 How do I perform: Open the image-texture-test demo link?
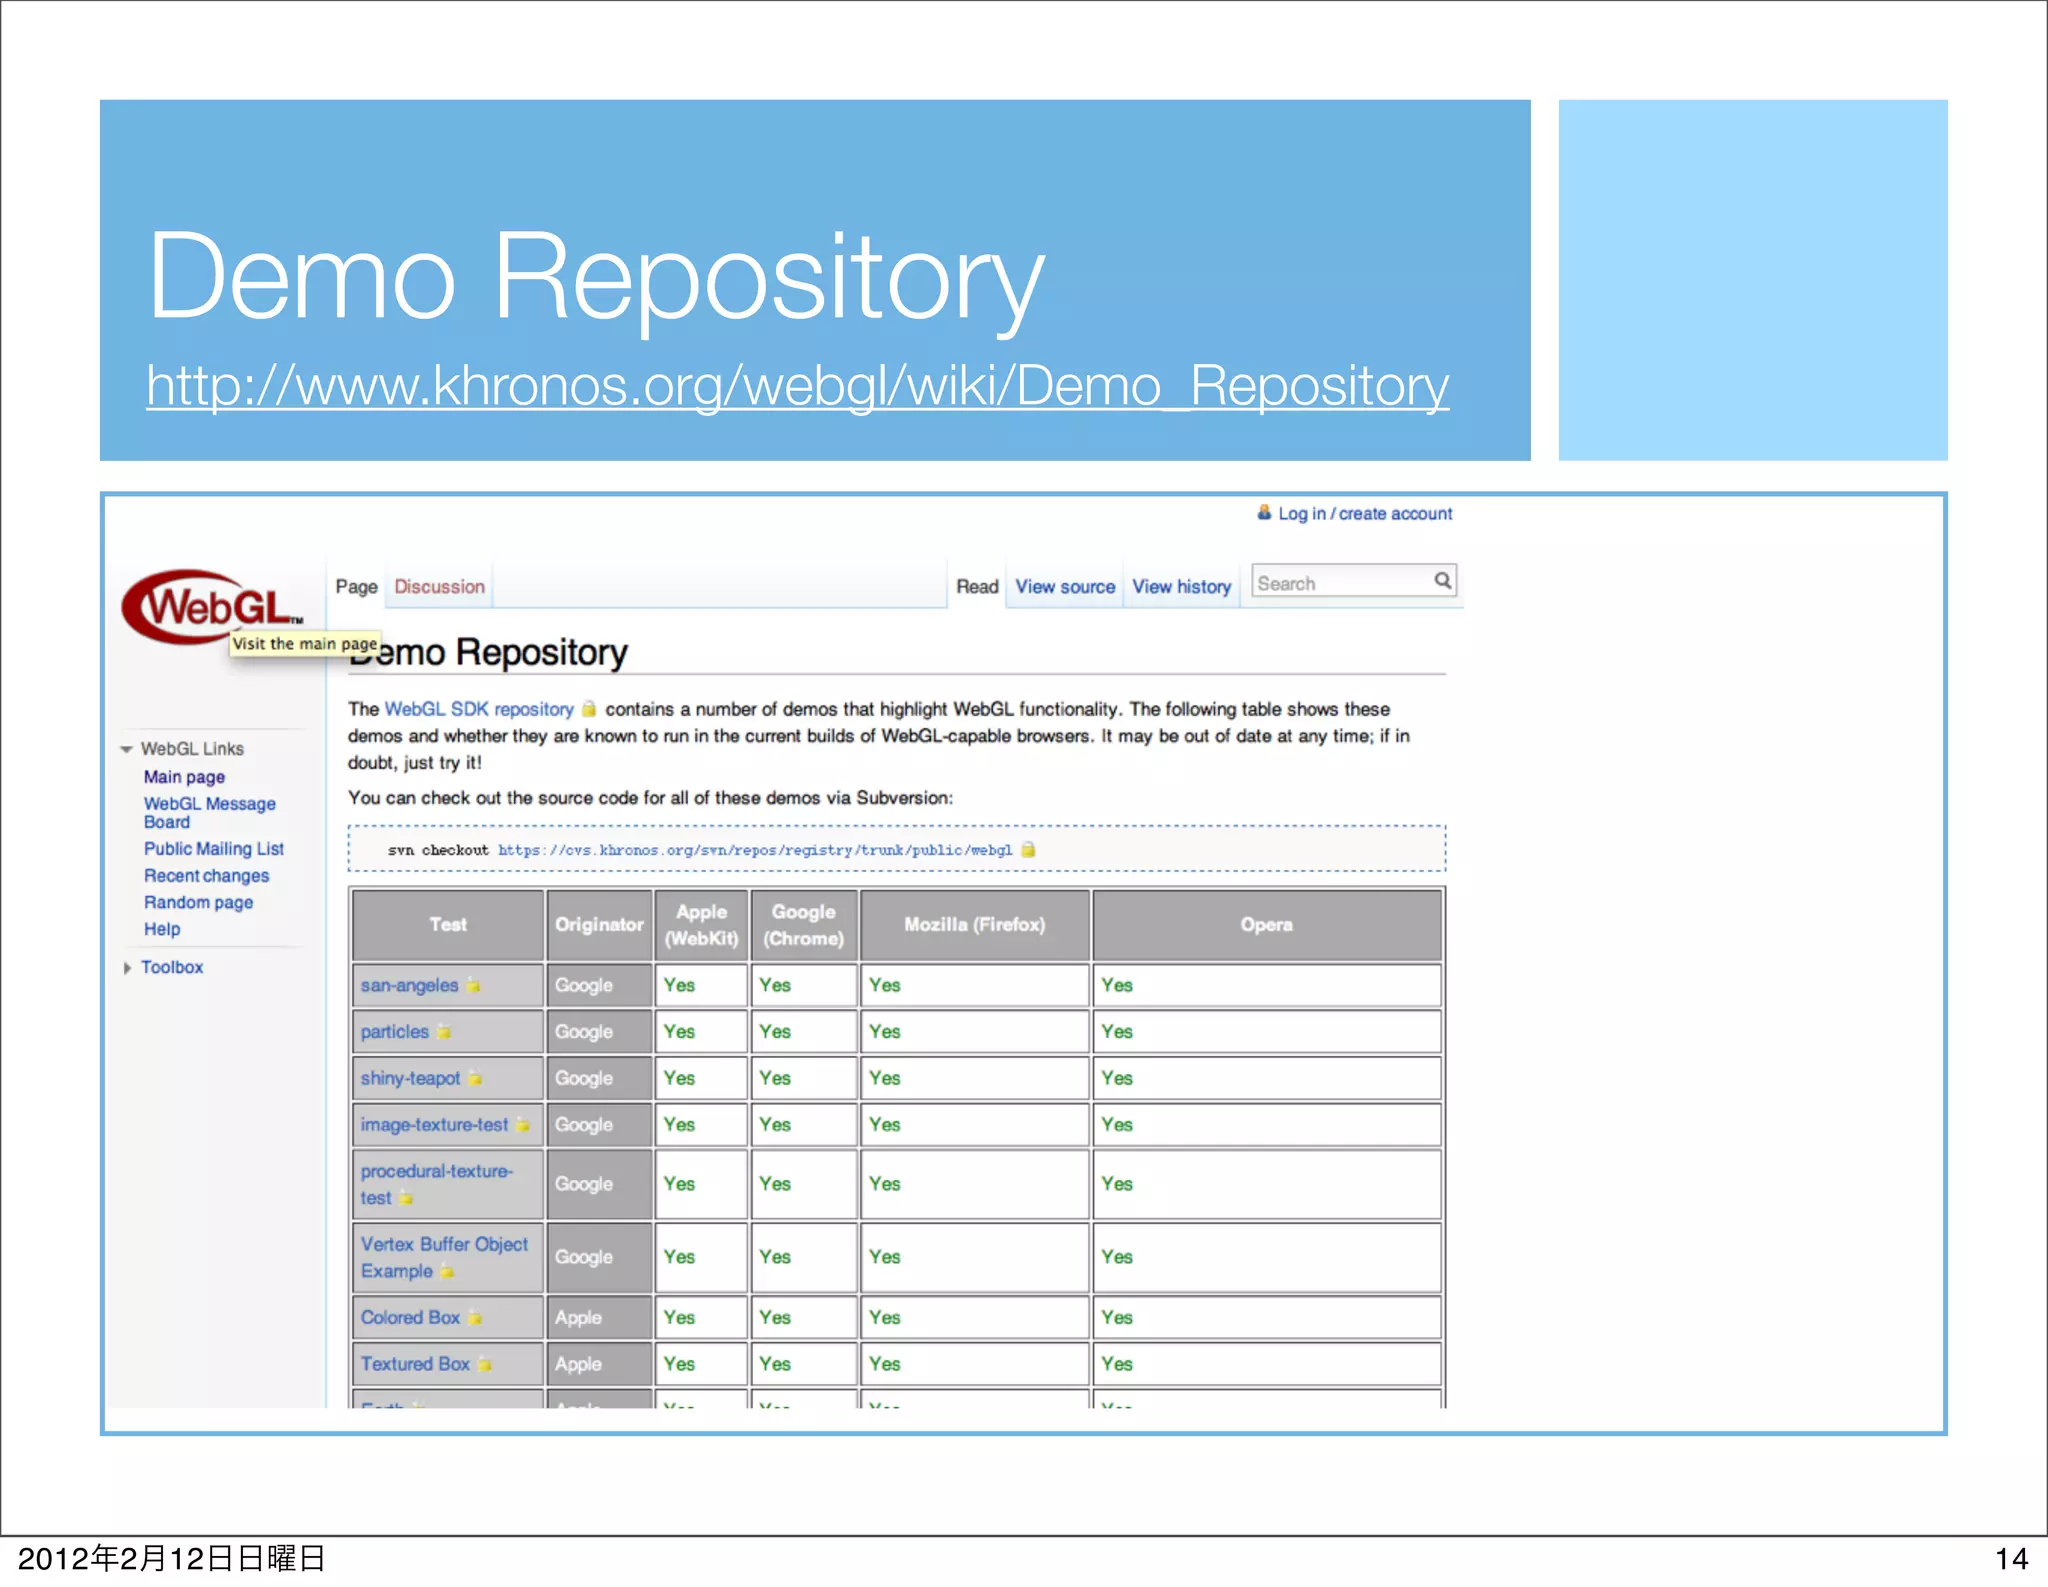pos(434,1125)
